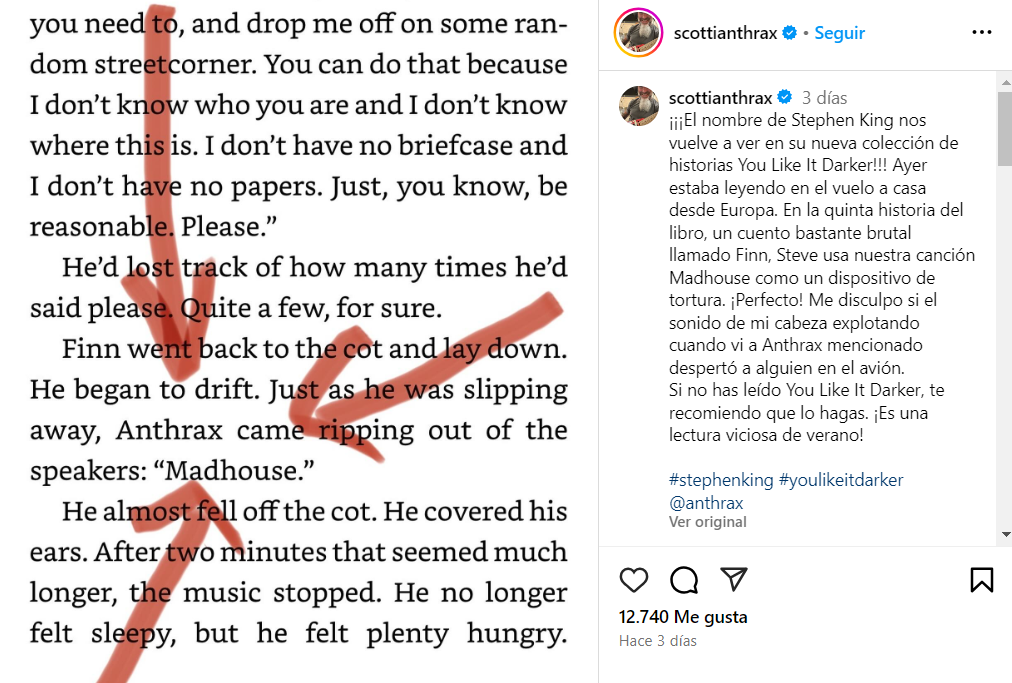Visit the @anthrax mention
Viewport: 1012px width, 683px height.
pyautogui.click(x=704, y=502)
